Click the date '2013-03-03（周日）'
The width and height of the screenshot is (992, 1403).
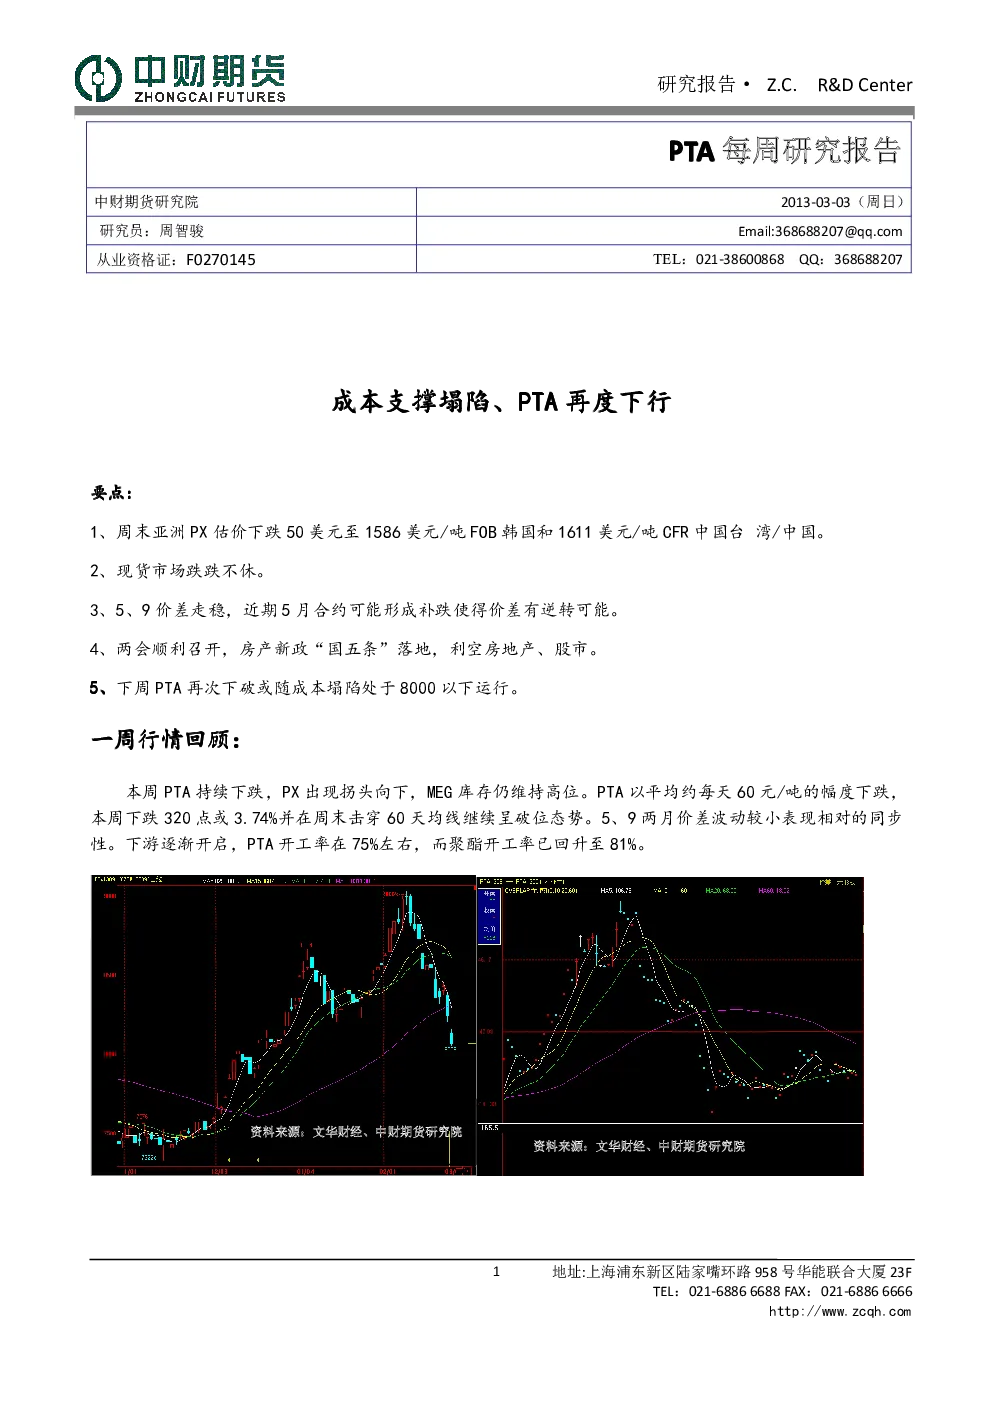[x=842, y=202]
